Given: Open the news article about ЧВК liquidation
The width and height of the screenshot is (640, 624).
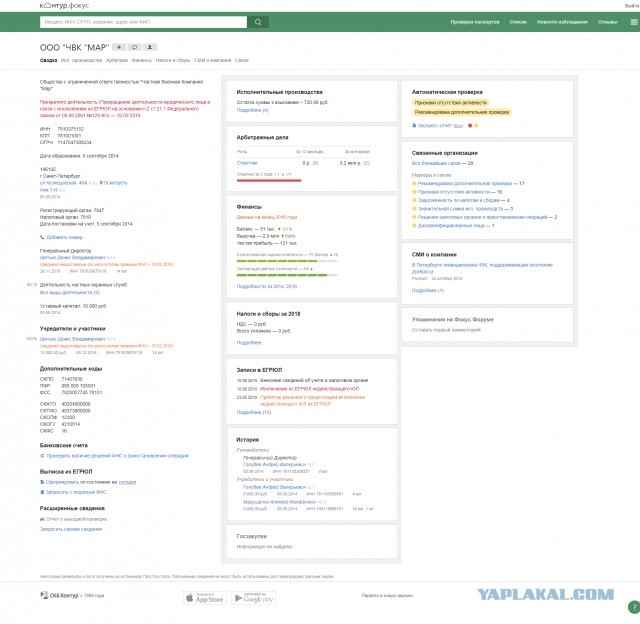Looking at the screenshot, I should (482, 268).
